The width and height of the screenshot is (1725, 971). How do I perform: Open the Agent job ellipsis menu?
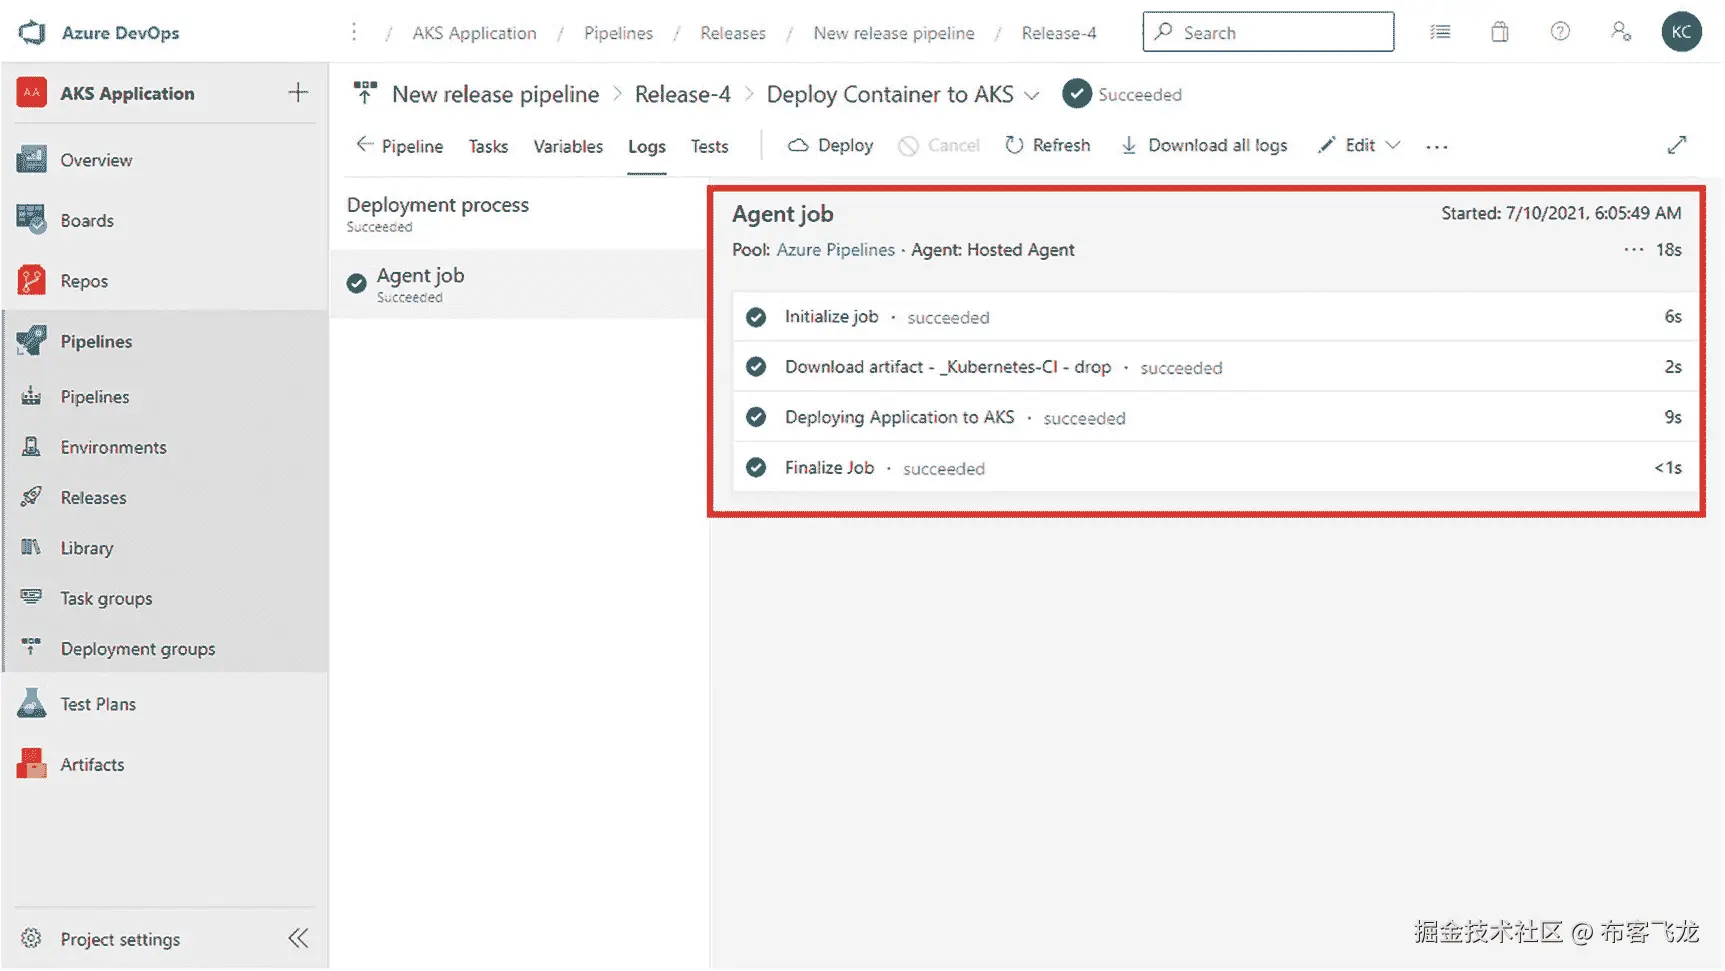click(x=1633, y=250)
